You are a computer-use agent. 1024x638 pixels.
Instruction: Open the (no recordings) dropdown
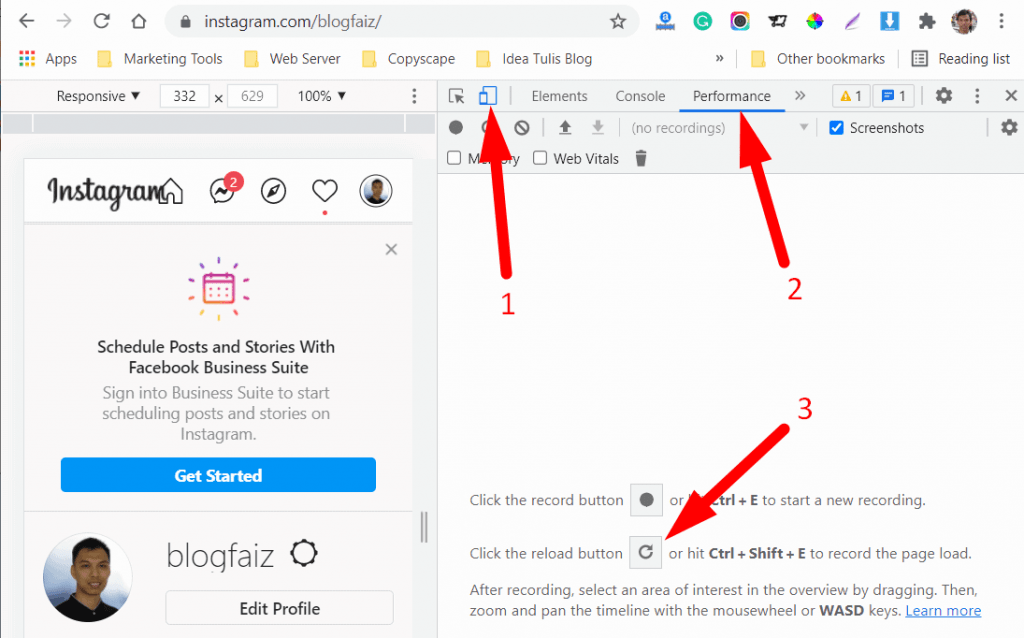point(719,127)
